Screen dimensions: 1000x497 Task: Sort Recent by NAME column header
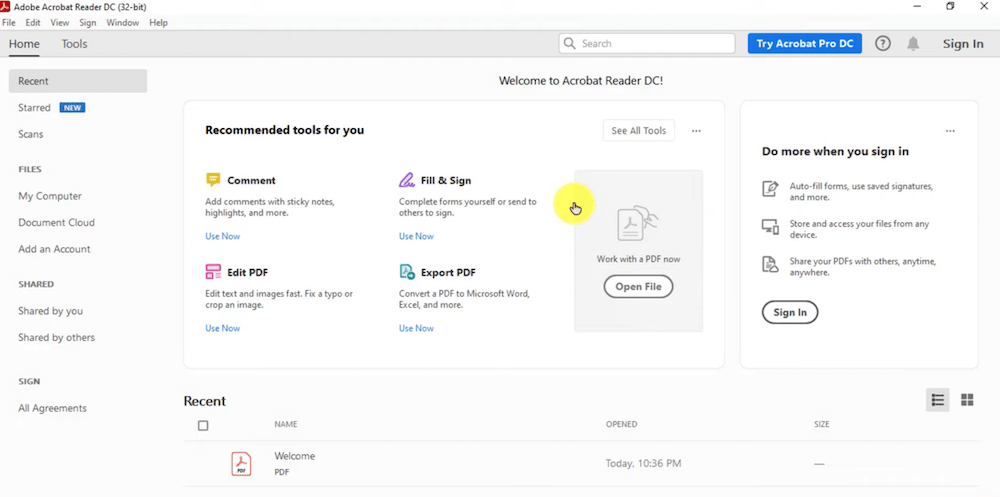pyautogui.click(x=286, y=424)
